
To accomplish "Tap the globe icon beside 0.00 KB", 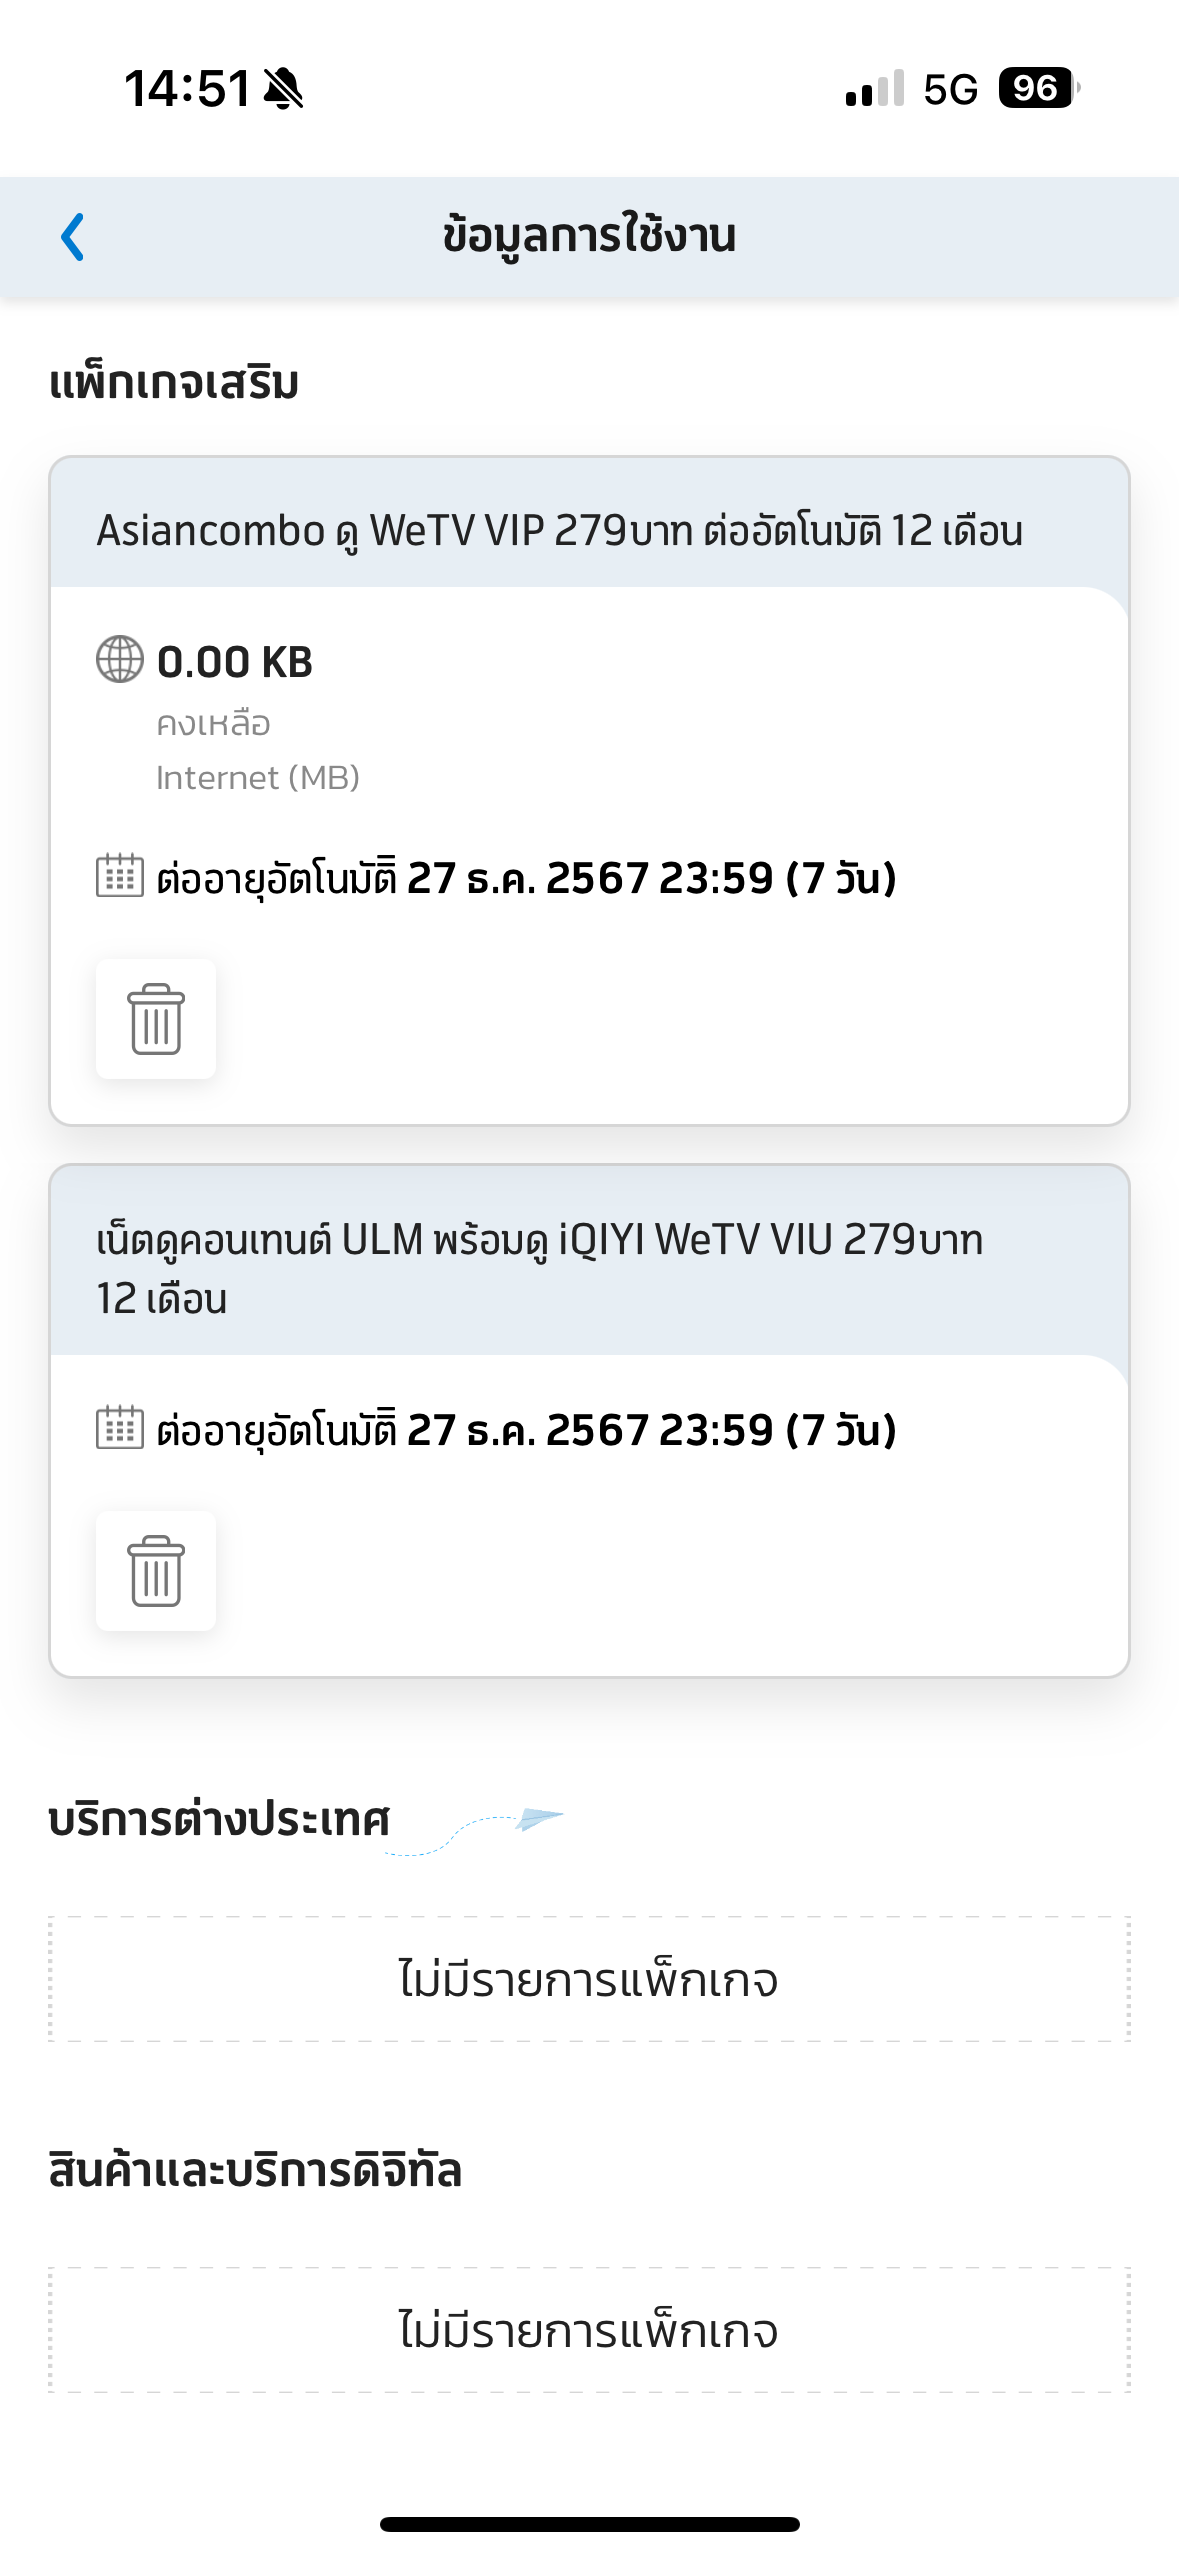I will click(x=120, y=660).
